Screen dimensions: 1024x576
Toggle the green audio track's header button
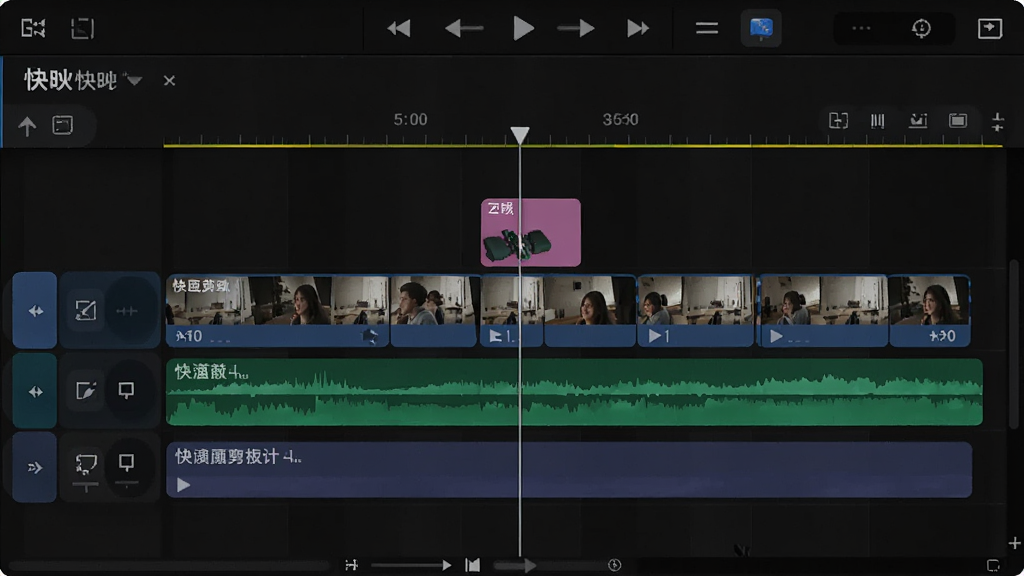(x=35, y=391)
